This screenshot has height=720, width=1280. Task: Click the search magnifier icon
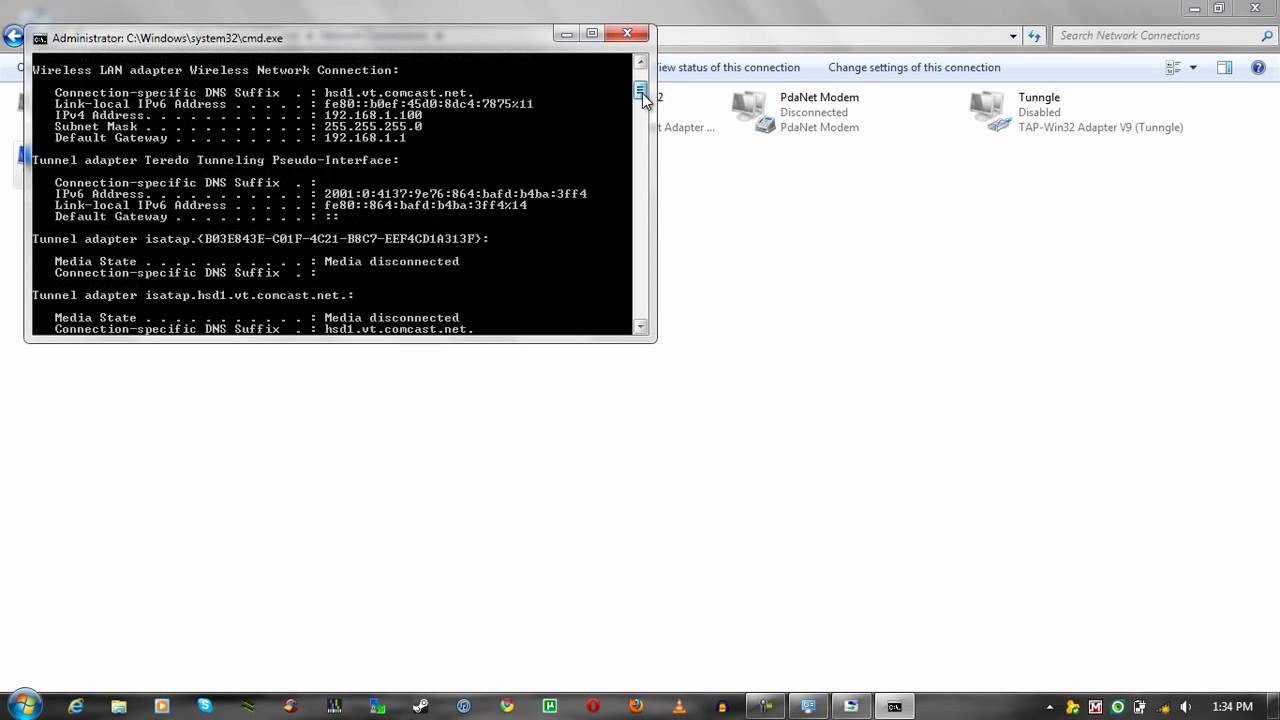click(1267, 35)
